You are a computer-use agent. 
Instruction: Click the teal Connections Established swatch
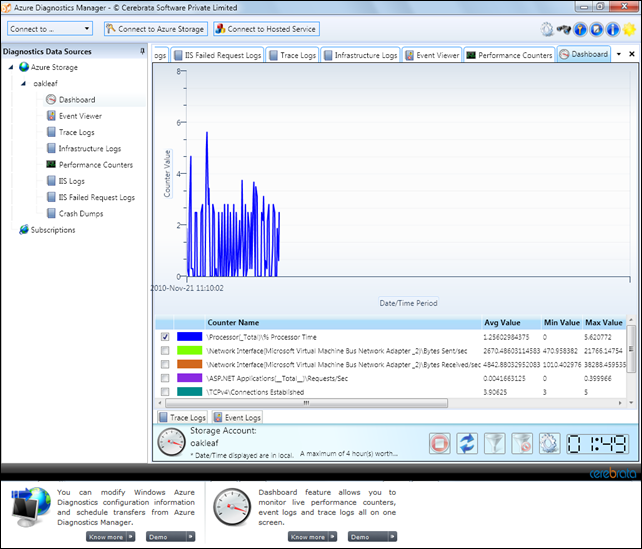[189, 391]
